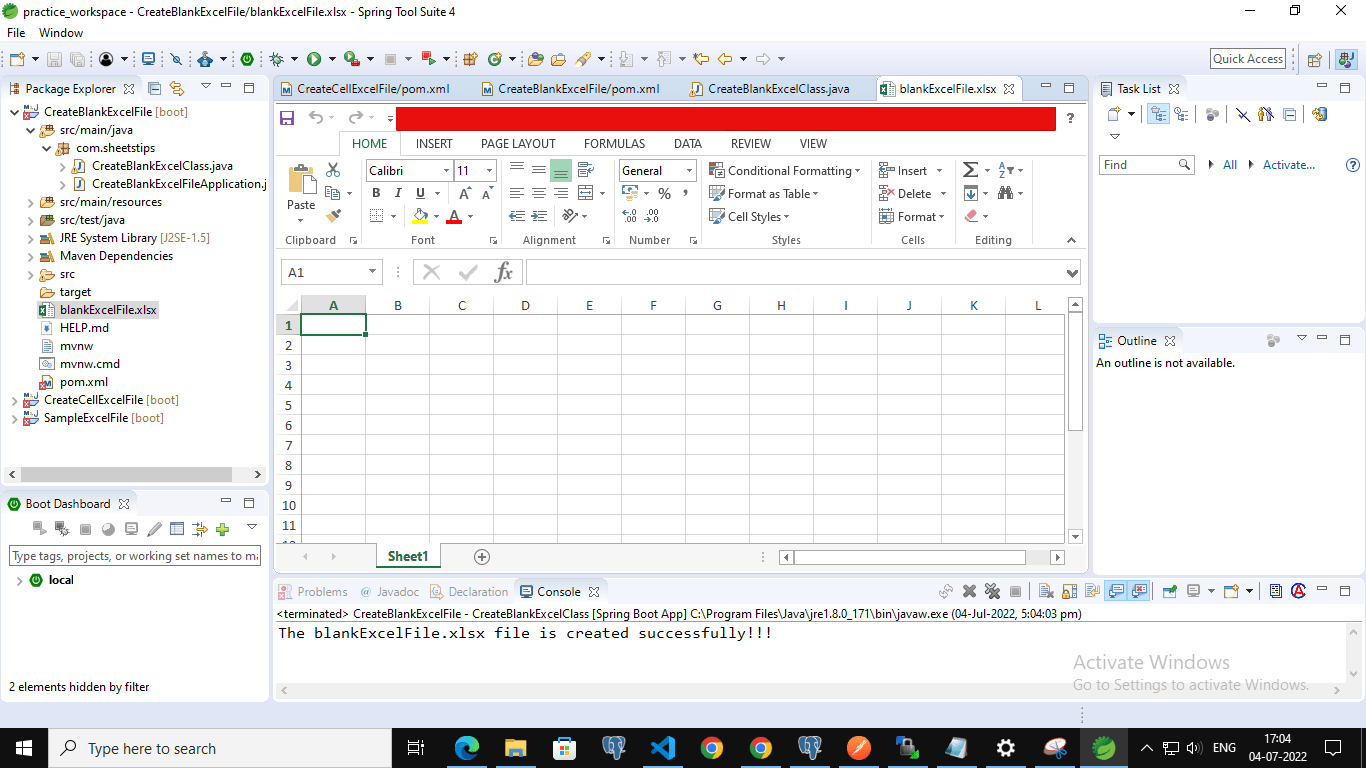Collapse the com.sheetstips package
This screenshot has width=1366, height=768.
pos(47,147)
